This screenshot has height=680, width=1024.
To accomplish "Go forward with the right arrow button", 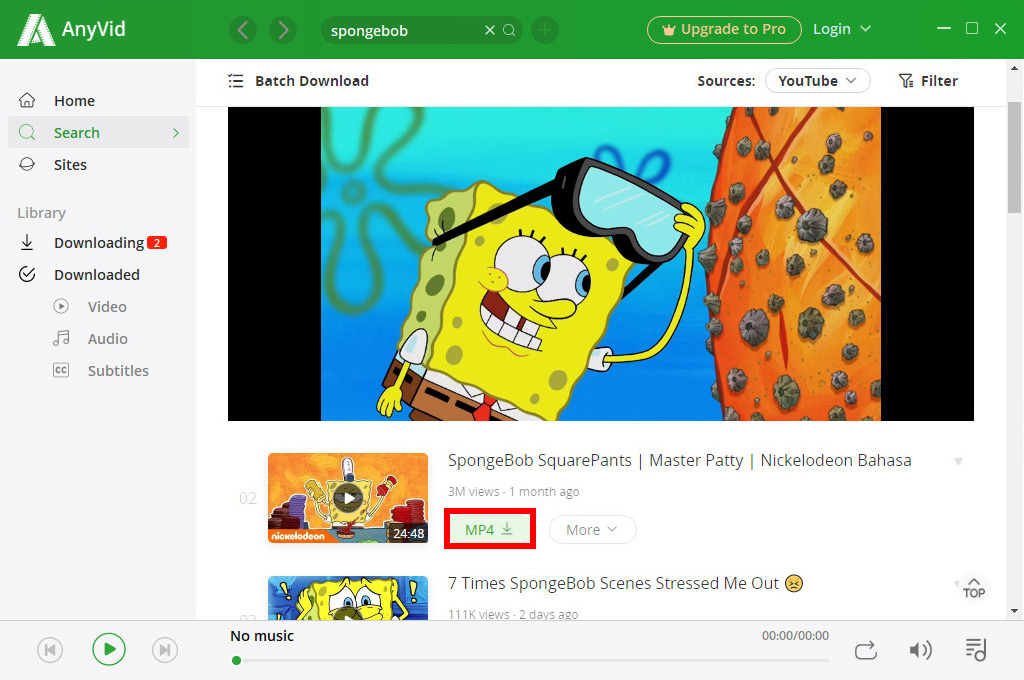I will coord(283,30).
